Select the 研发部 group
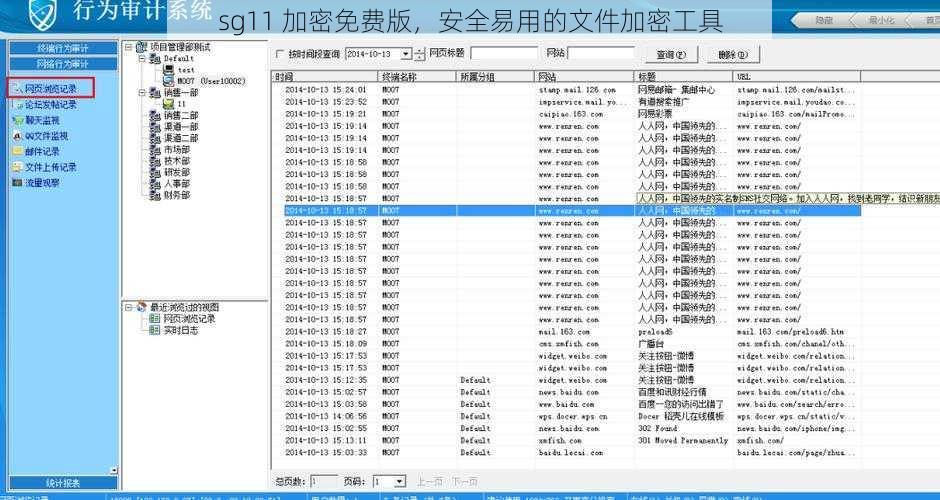 point(177,172)
